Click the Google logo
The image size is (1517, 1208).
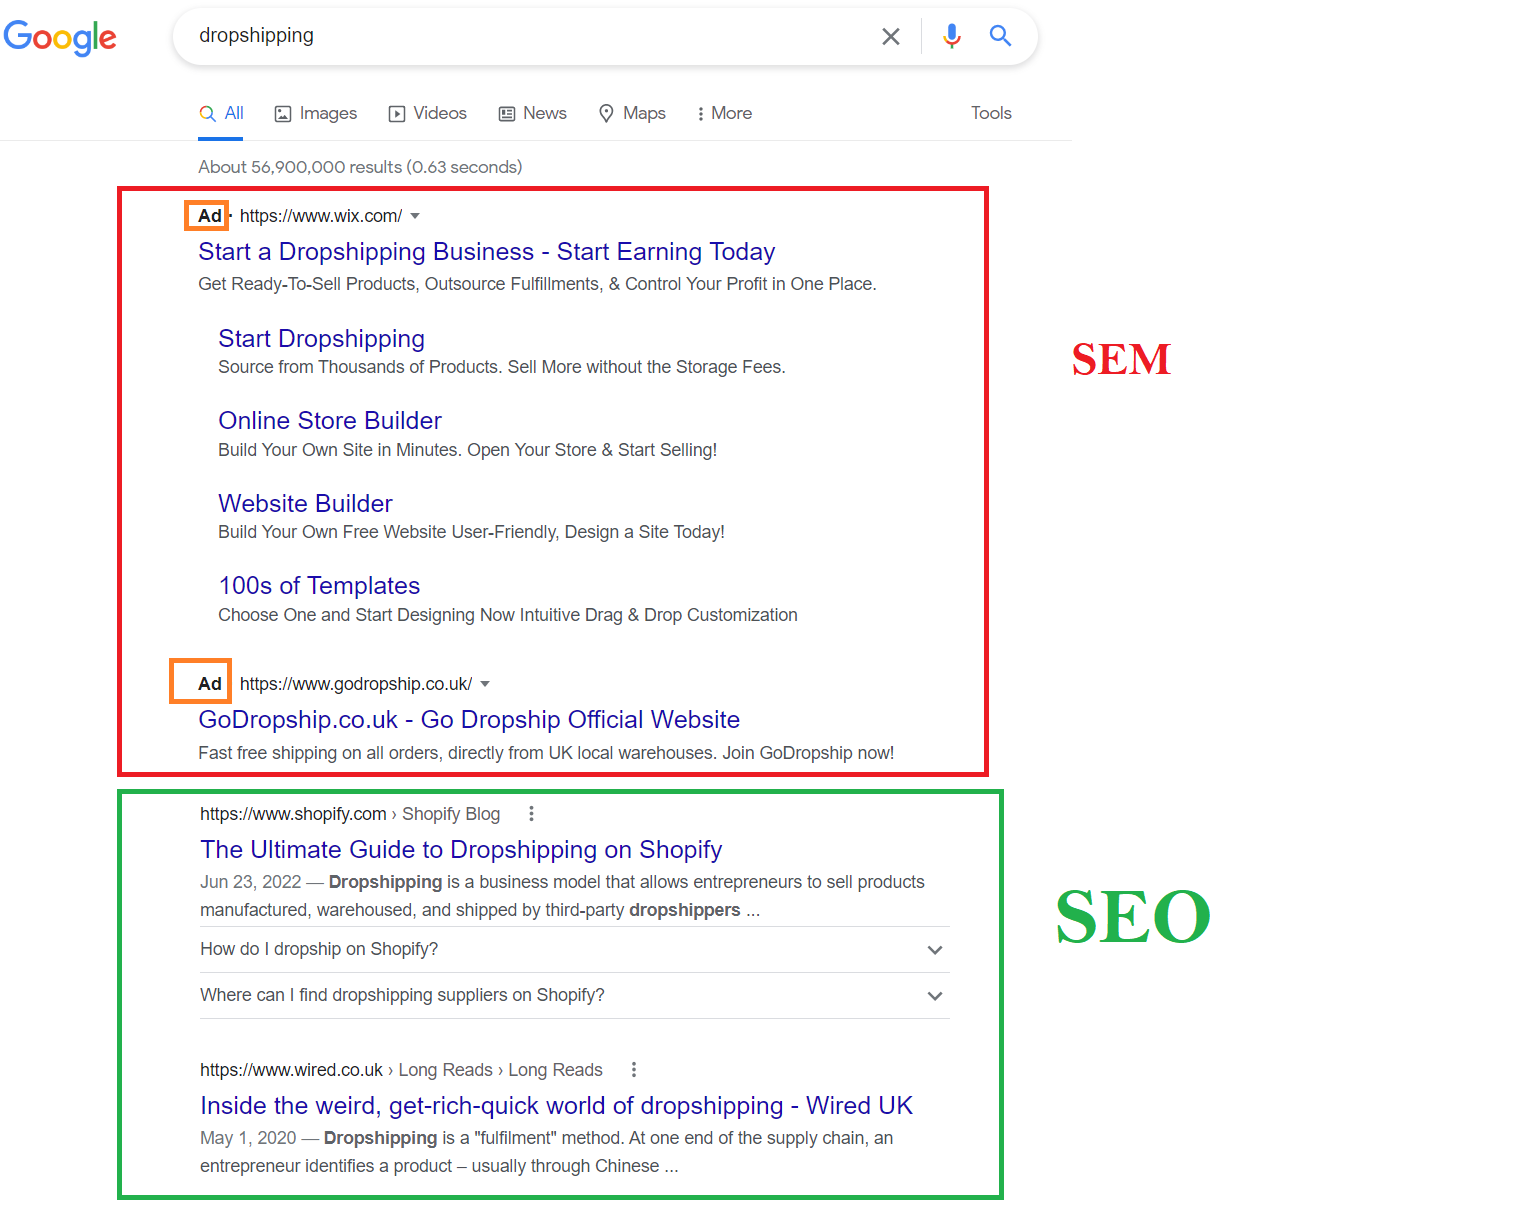coord(60,38)
